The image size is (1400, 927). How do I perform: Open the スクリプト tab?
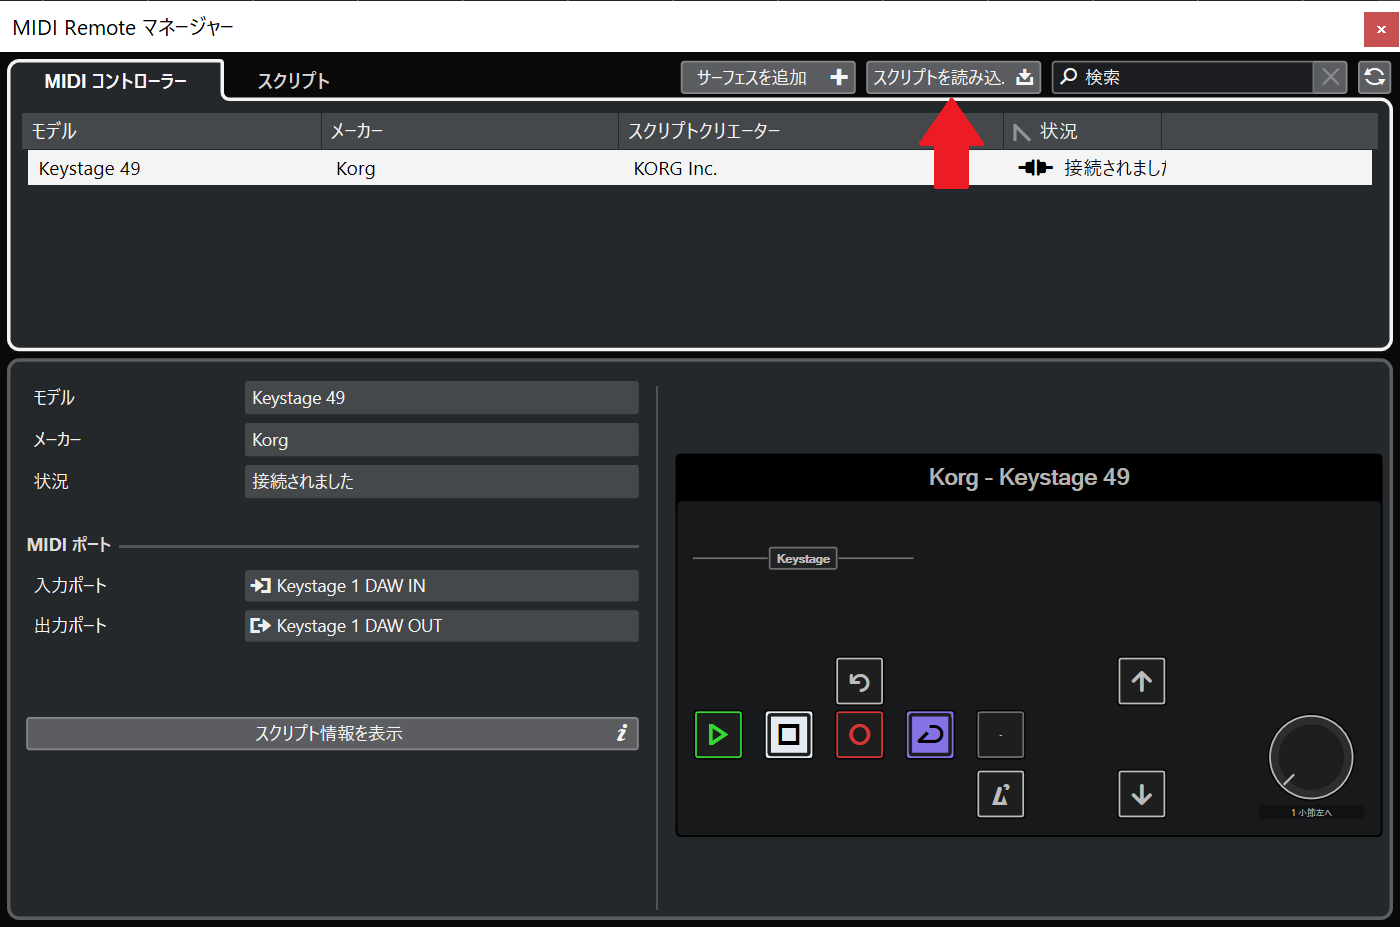pos(293,81)
